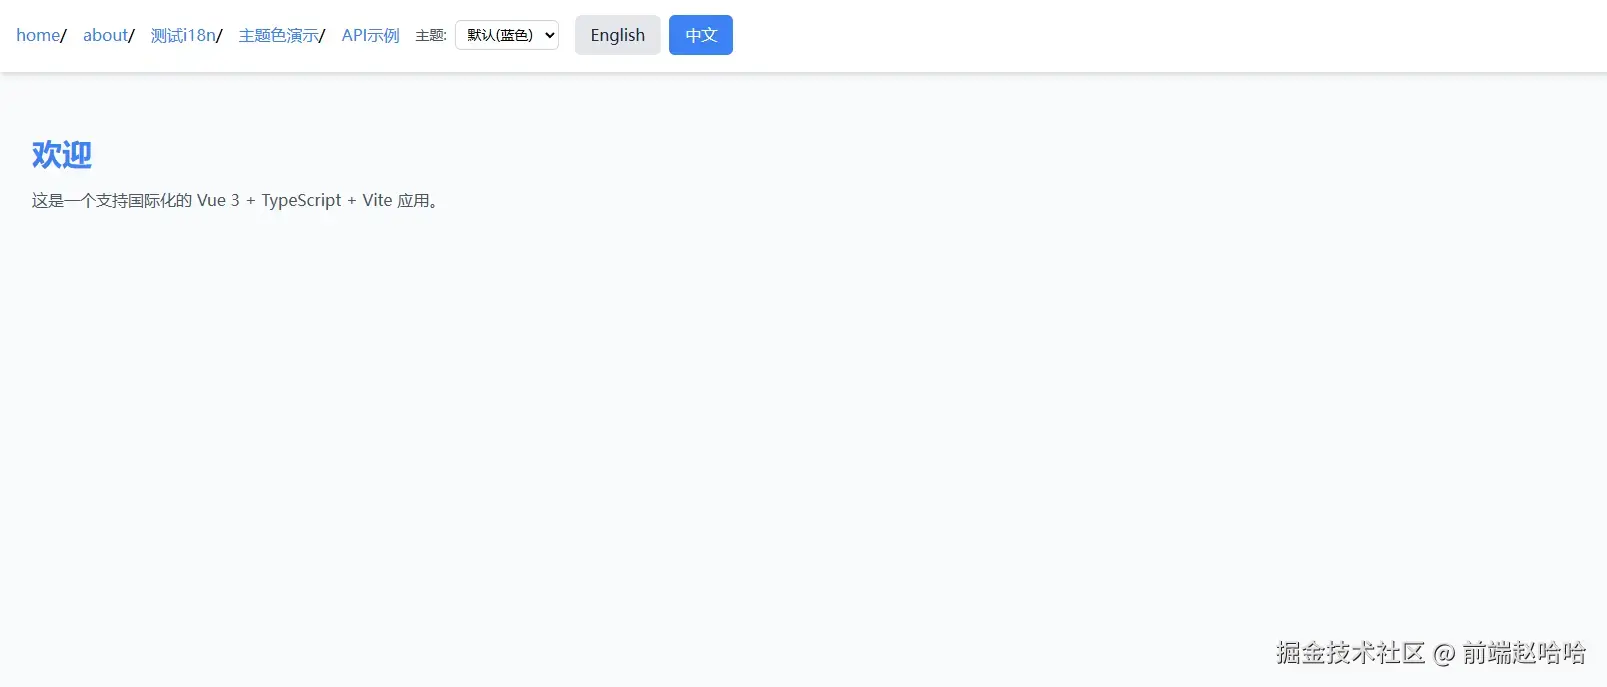Click the slash separator after home
The width and height of the screenshot is (1607, 687).
click(64, 36)
